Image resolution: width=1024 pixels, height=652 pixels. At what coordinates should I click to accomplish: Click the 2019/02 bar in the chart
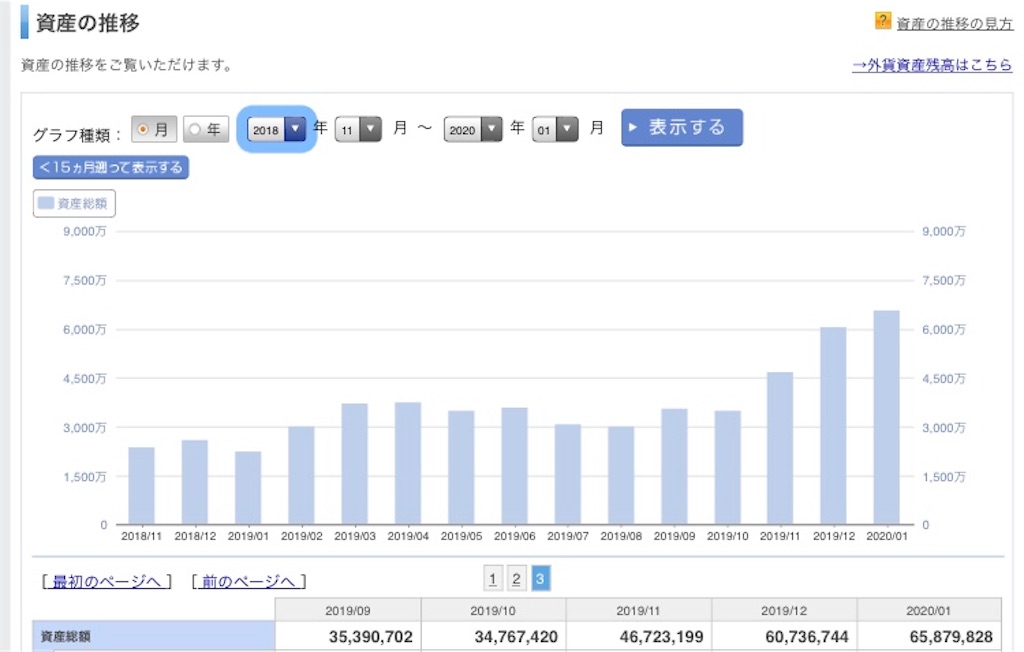[x=301, y=475]
